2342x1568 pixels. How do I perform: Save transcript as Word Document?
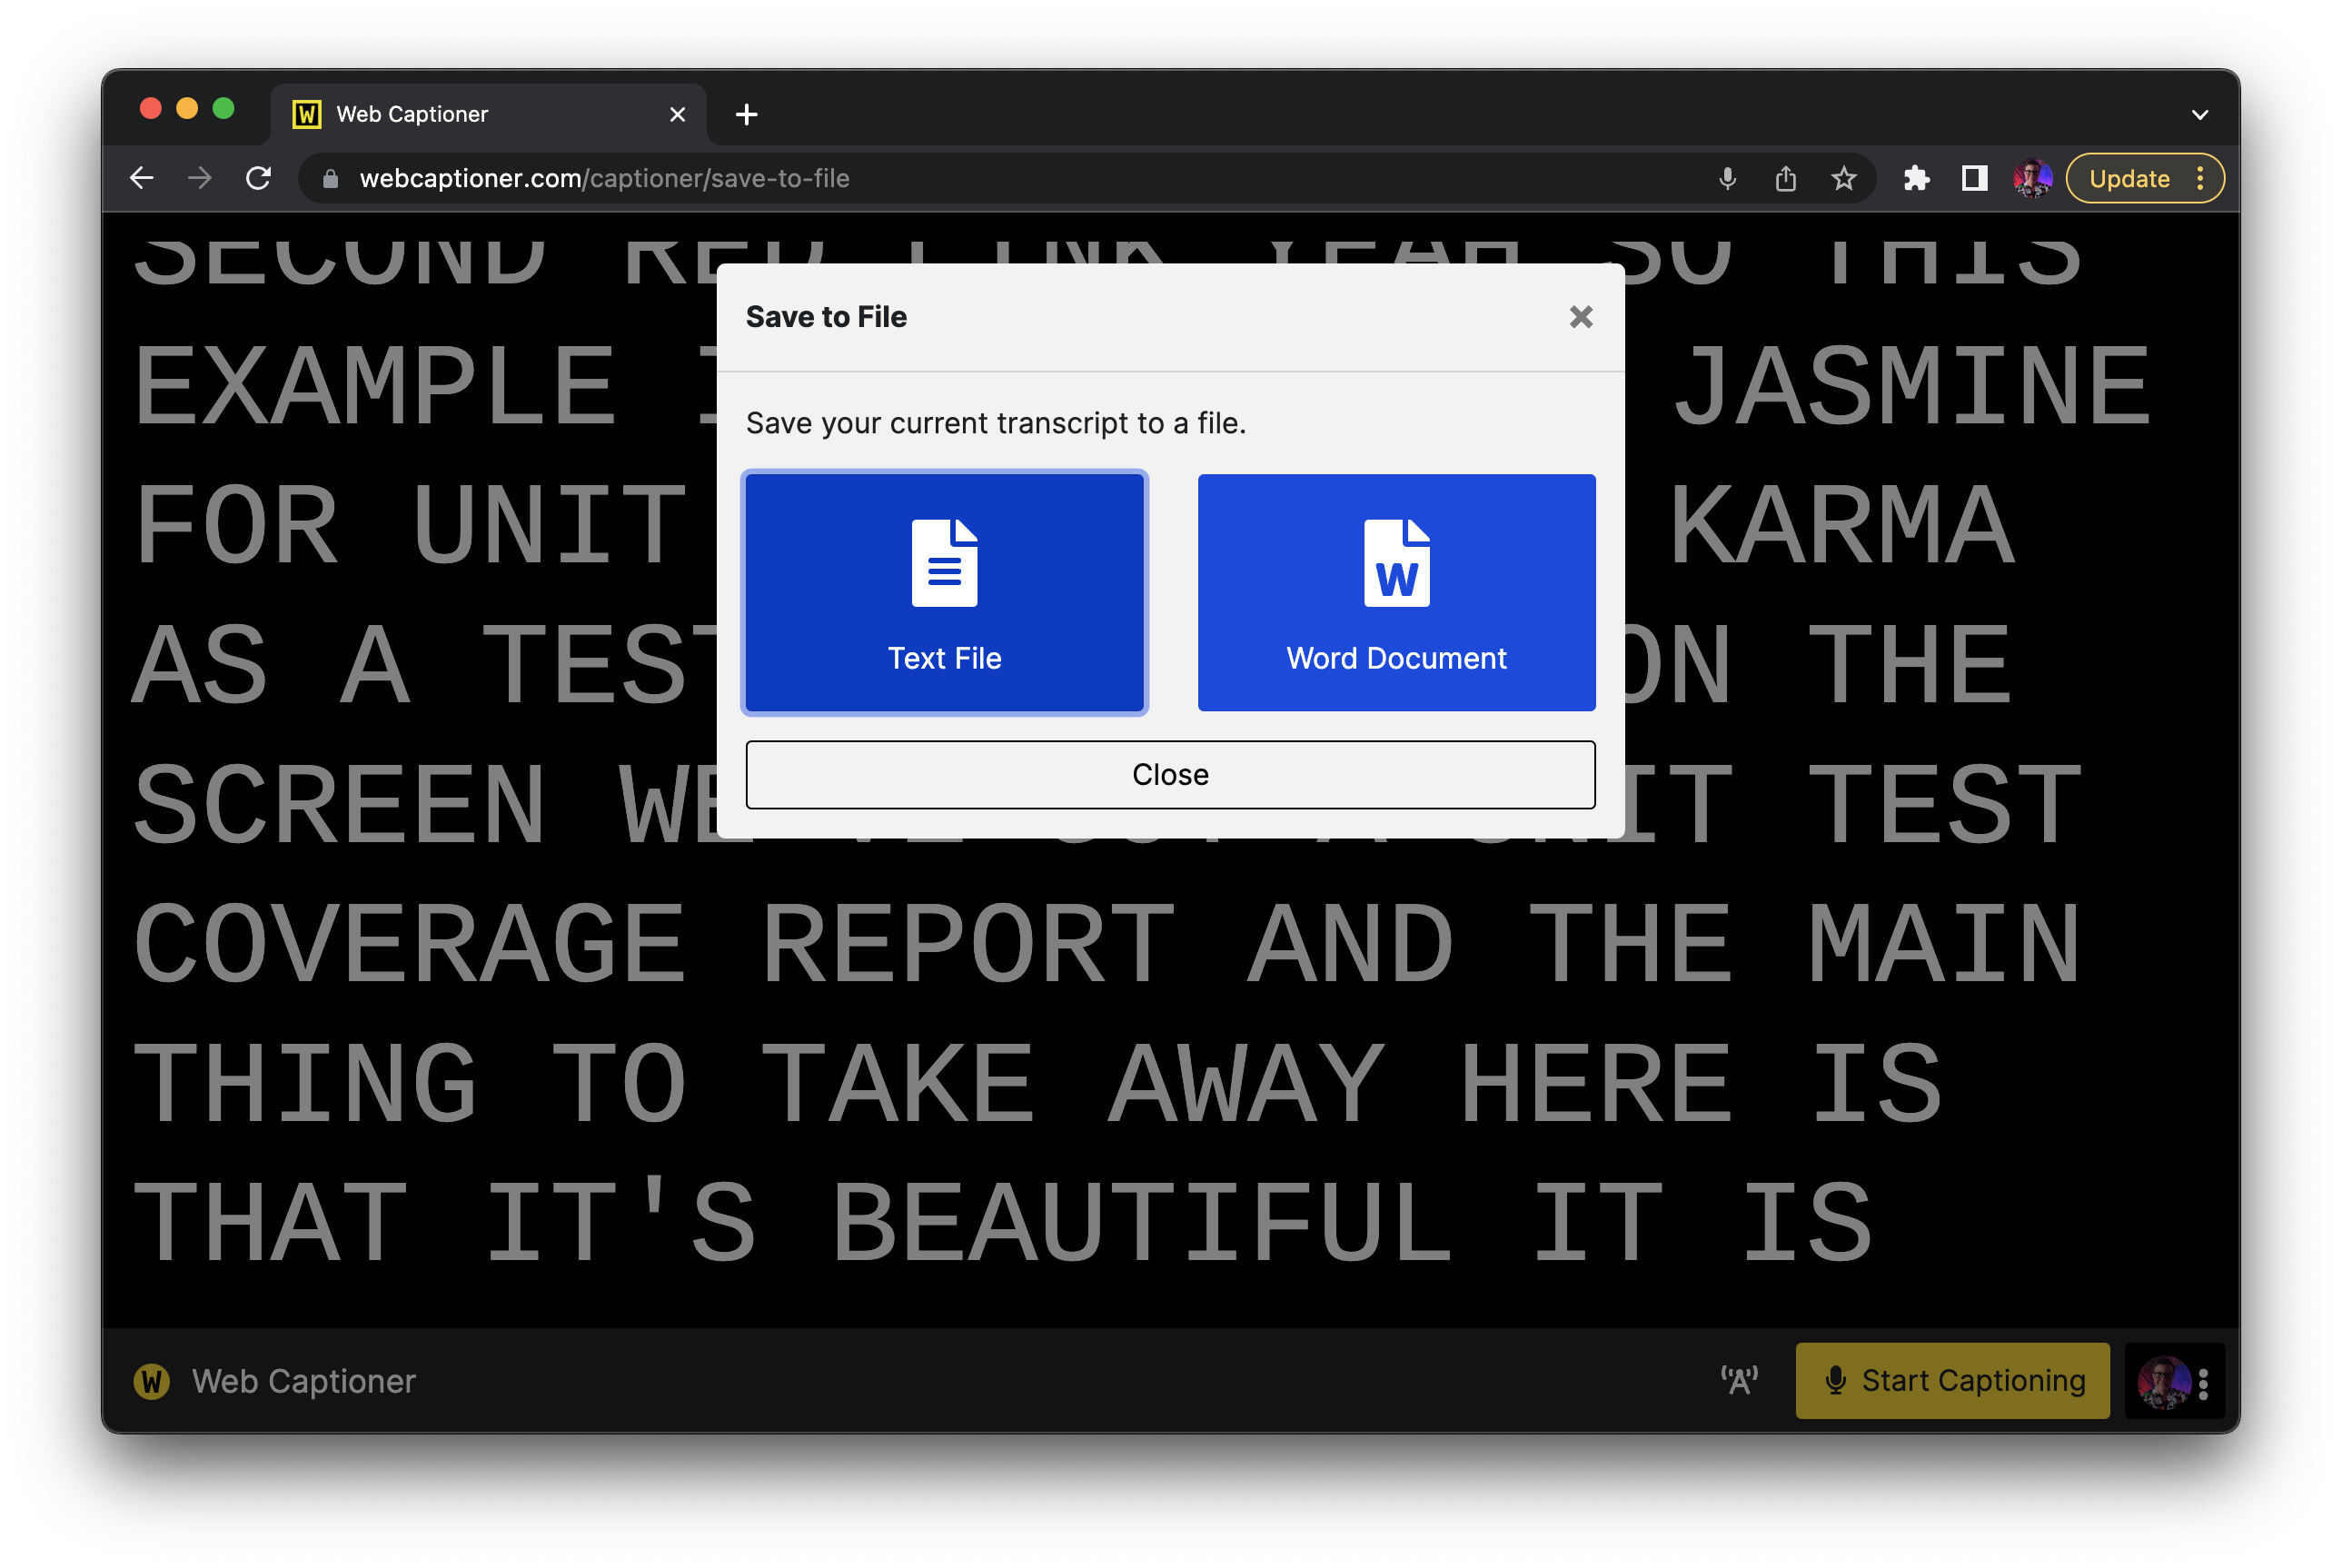click(1396, 592)
